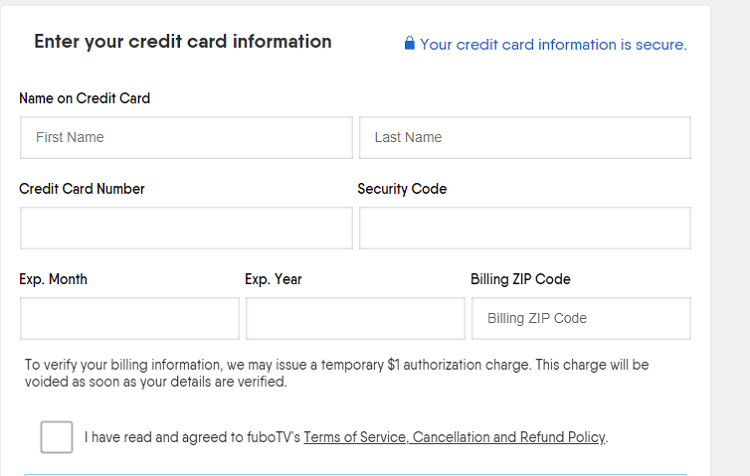Image resolution: width=750 pixels, height=476 pixels.
Task: Click the 'Enter your credit card information' heading
Action: 183,42
